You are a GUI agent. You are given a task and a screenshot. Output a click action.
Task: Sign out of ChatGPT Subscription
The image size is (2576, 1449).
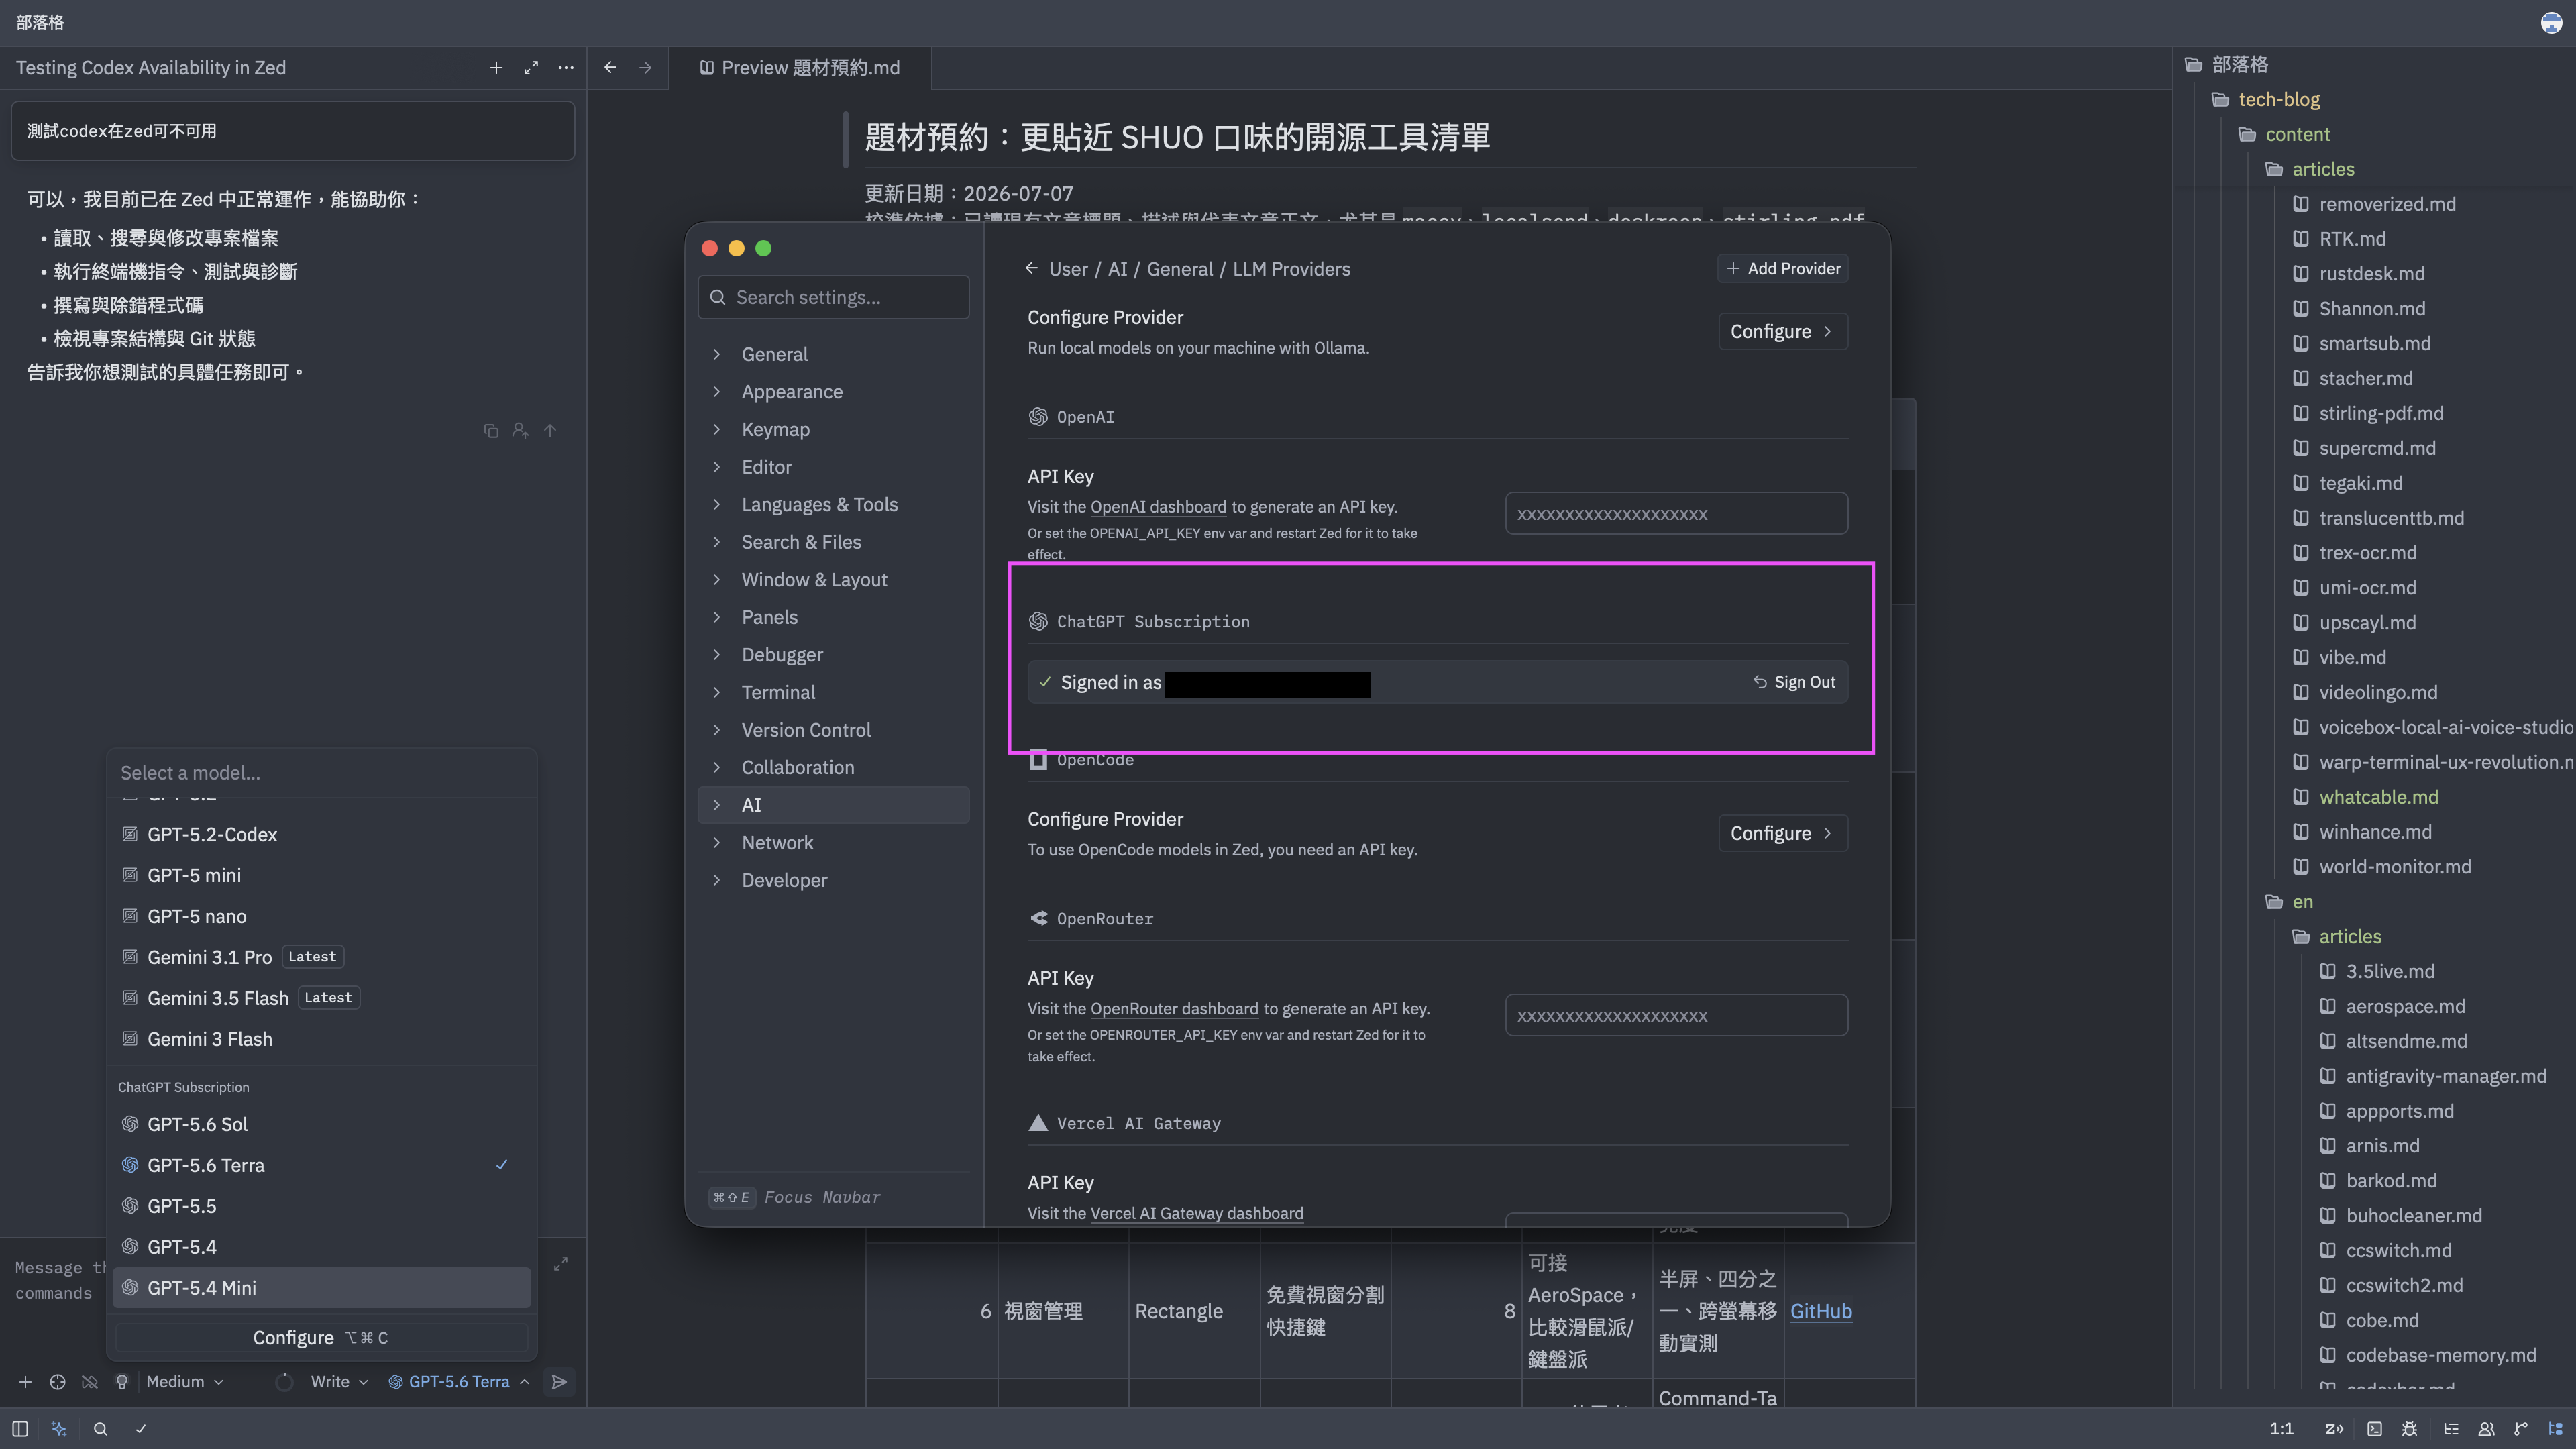[x=1794, y=682]
